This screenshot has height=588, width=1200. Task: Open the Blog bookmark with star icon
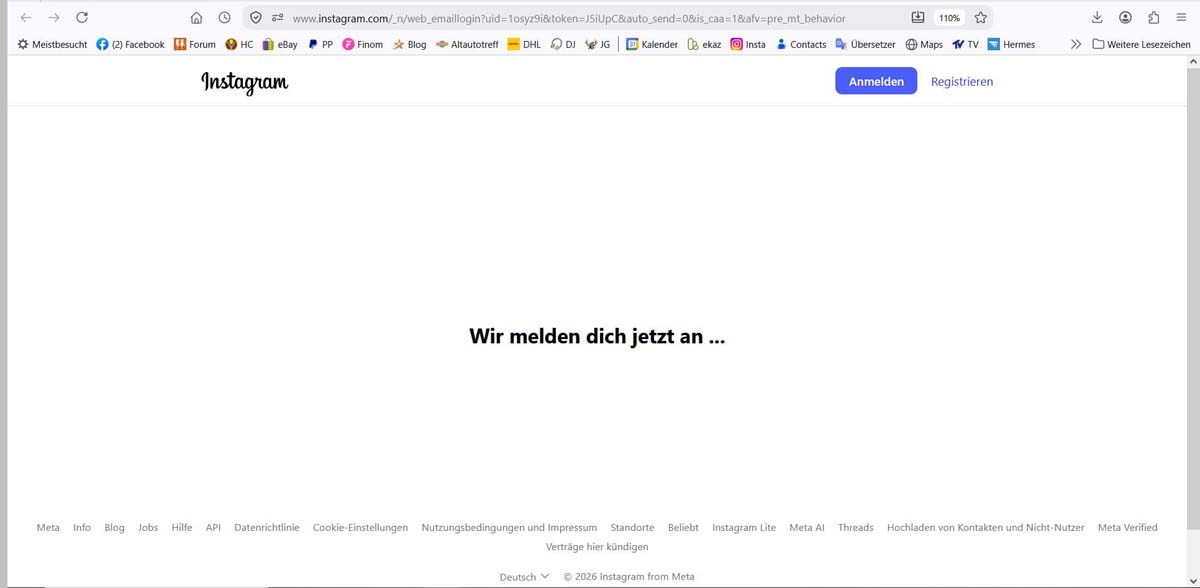click(409, 44)
